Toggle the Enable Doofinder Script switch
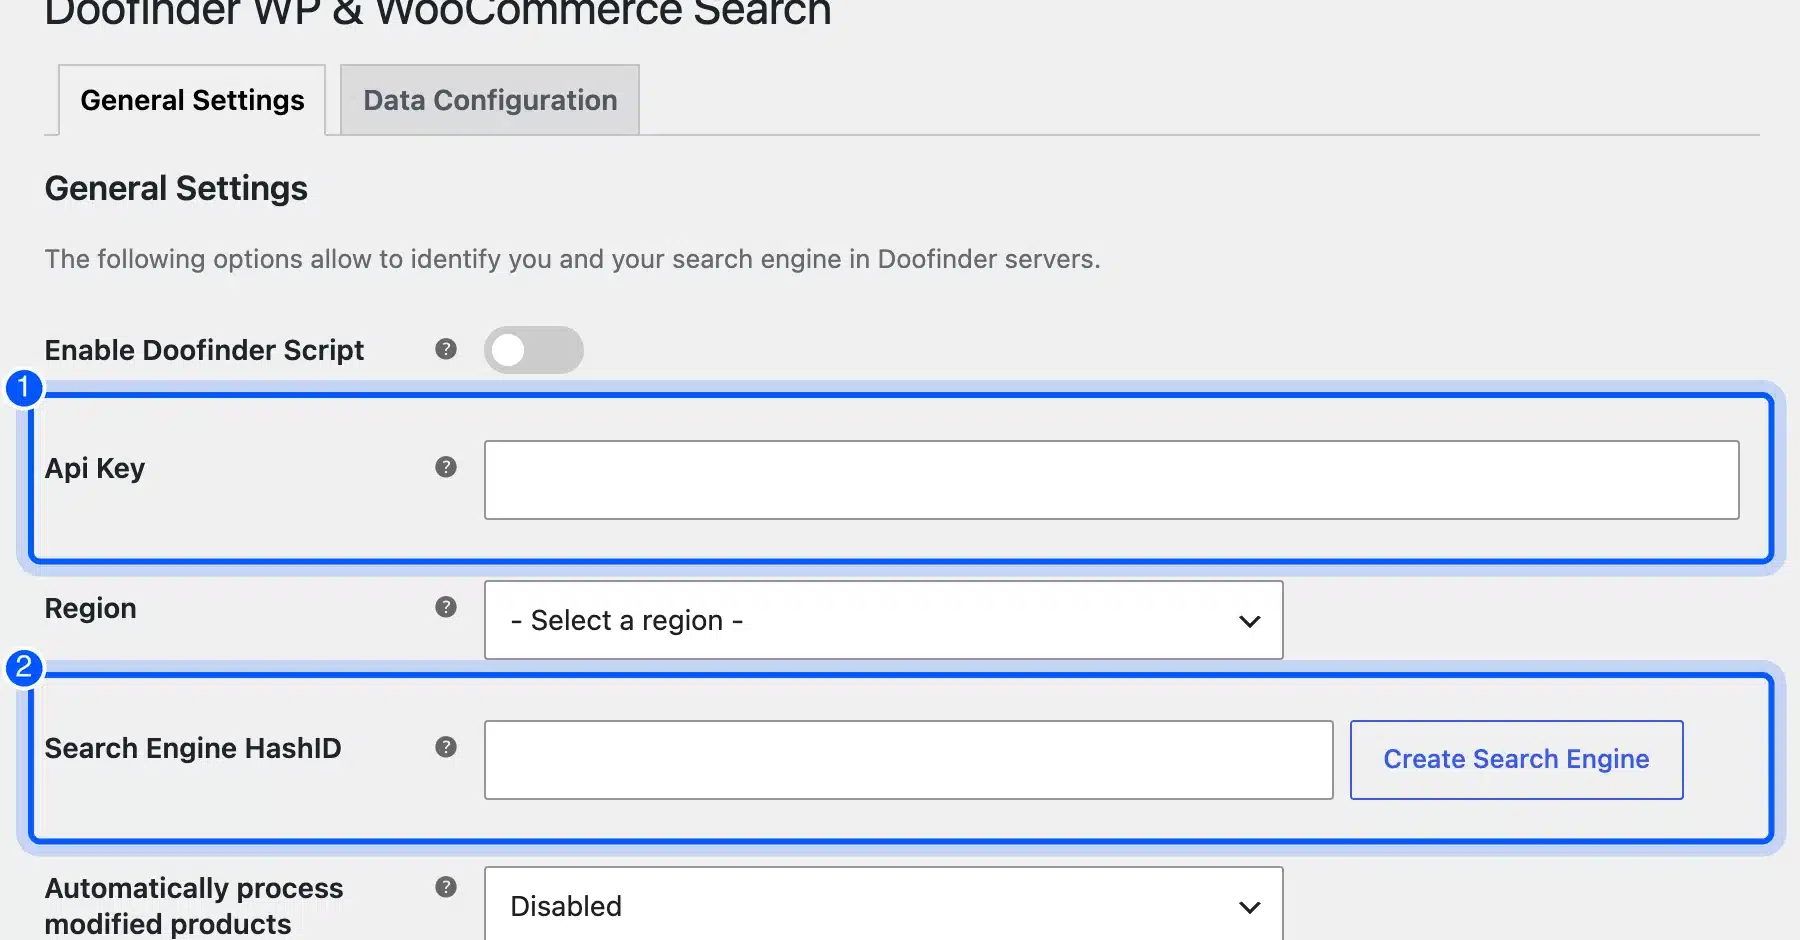This screenshot has width=1800, height=940. 534,350
